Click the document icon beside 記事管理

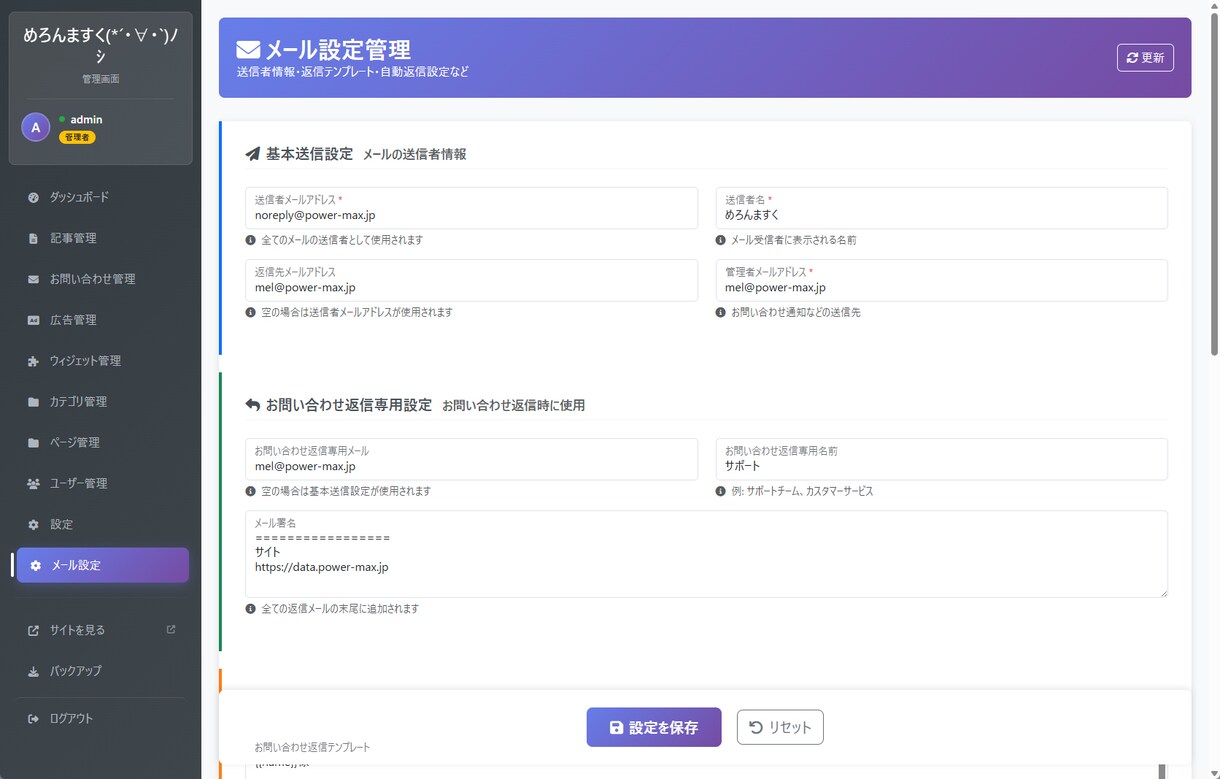click(33, 238)
